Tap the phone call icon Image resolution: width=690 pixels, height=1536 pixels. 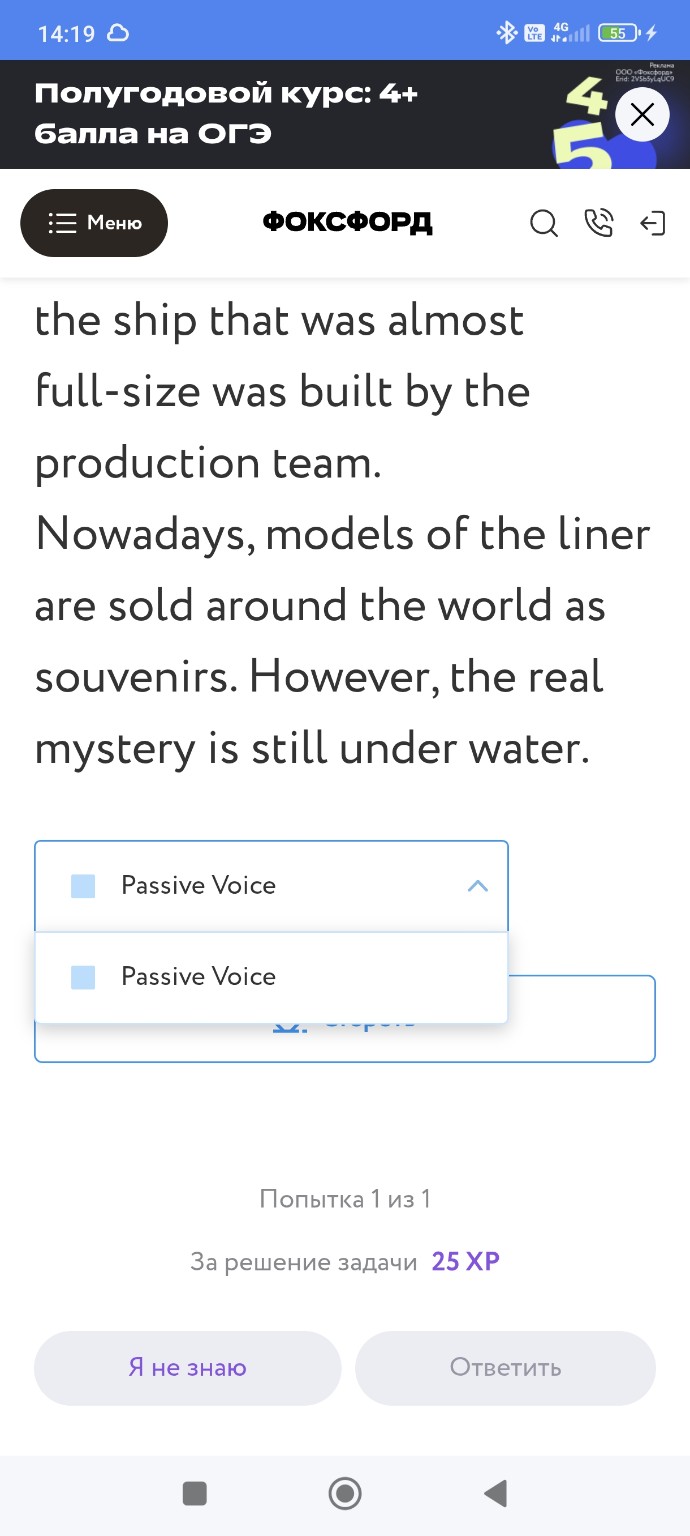point(598,223)
